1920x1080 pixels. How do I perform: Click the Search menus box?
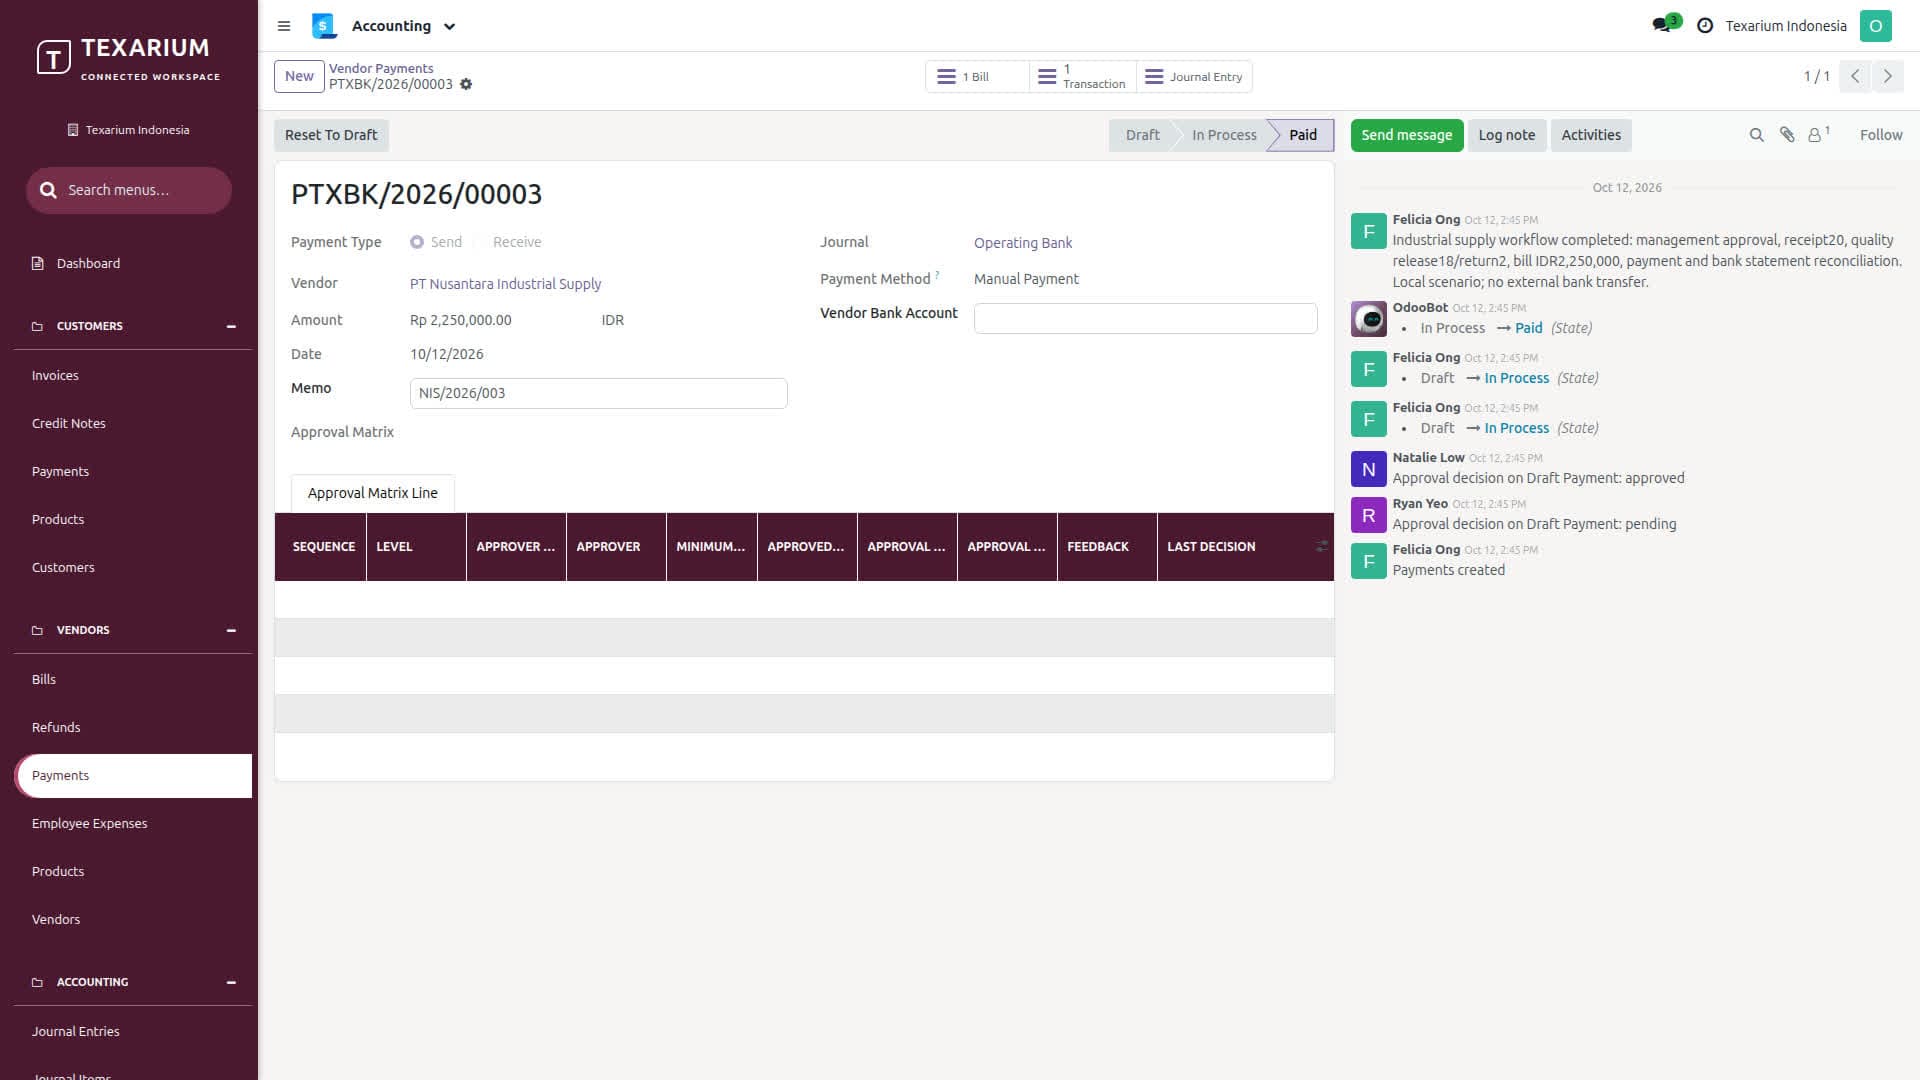(129, 190)
